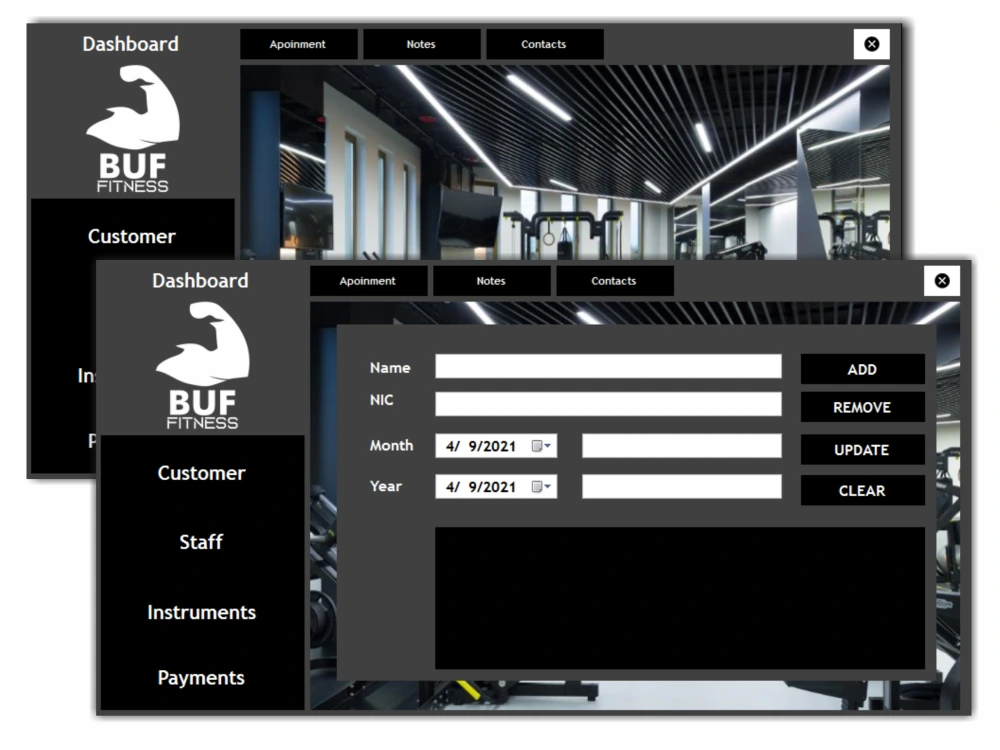Image resolution: width=1000 pixels, height=750 pixels.
Task: Open Notes tab in back window
Action: click(421, 44)
